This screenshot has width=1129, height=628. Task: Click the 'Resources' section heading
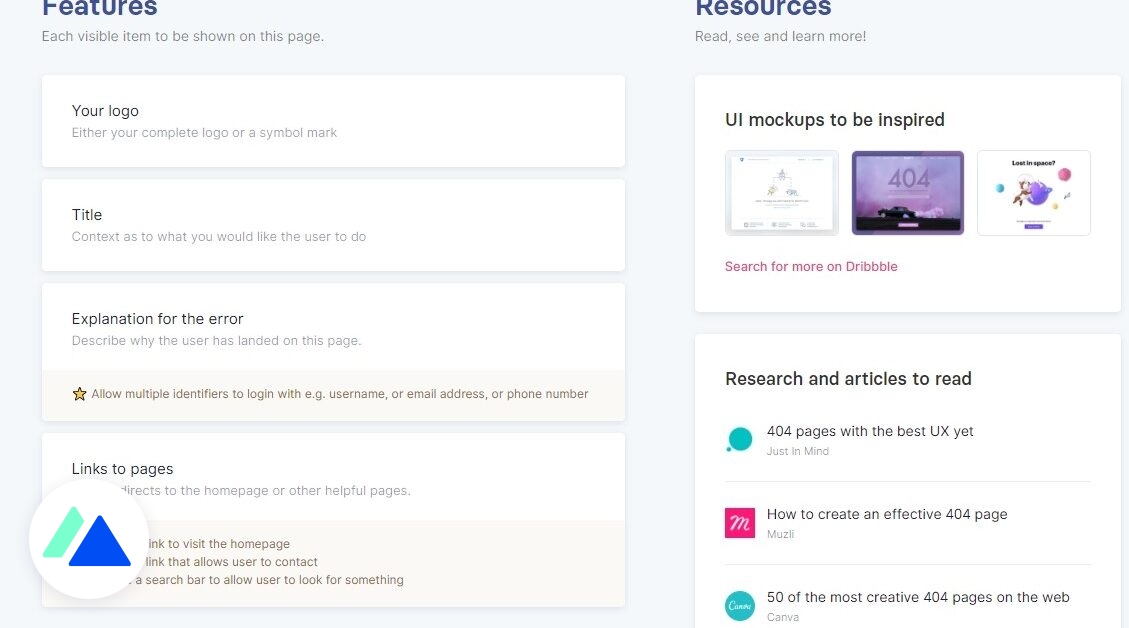coord(763,9)
